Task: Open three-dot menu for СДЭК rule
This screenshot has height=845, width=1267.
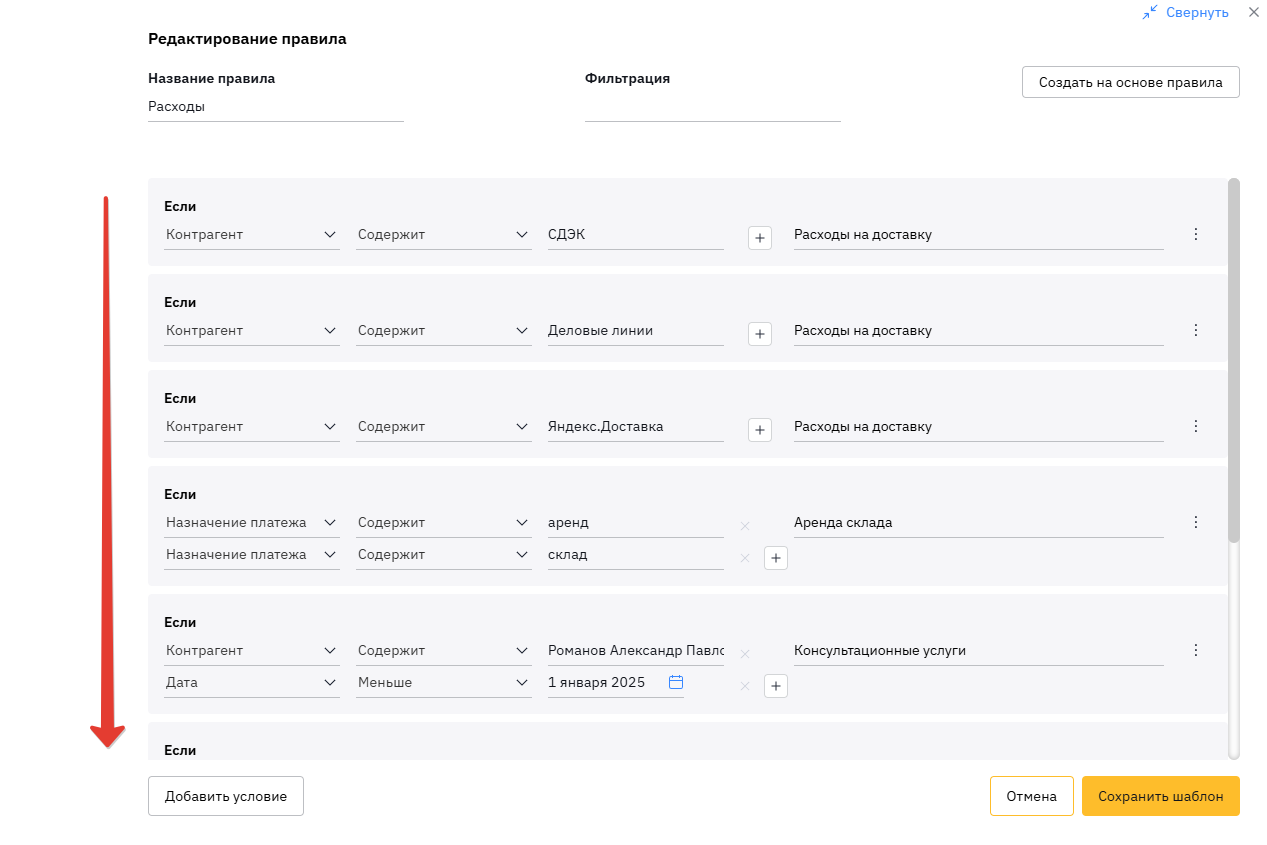Action: coord(1195,234)
